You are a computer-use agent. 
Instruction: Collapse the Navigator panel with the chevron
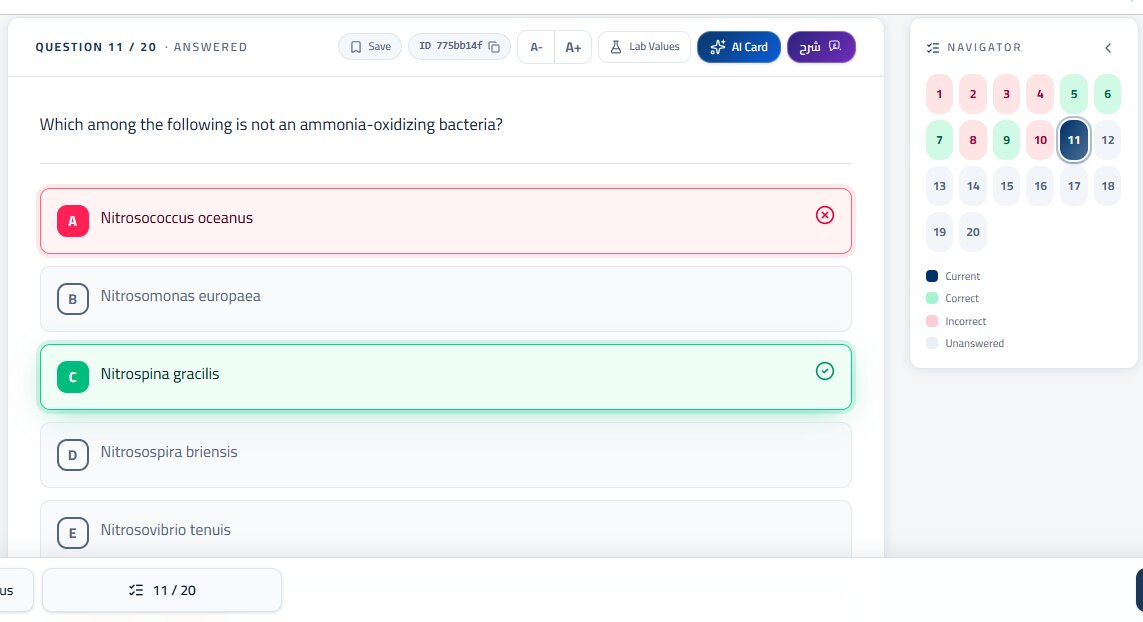(x=1108, y=47)
